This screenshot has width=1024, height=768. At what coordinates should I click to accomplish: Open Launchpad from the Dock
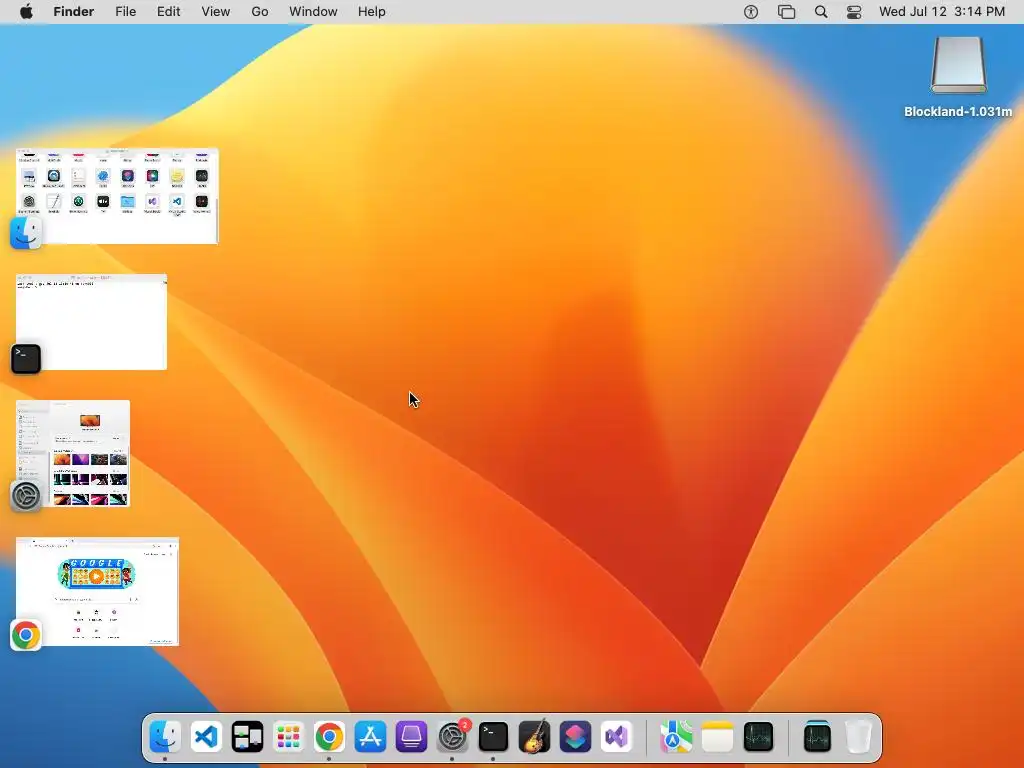[x=288, y=737]
